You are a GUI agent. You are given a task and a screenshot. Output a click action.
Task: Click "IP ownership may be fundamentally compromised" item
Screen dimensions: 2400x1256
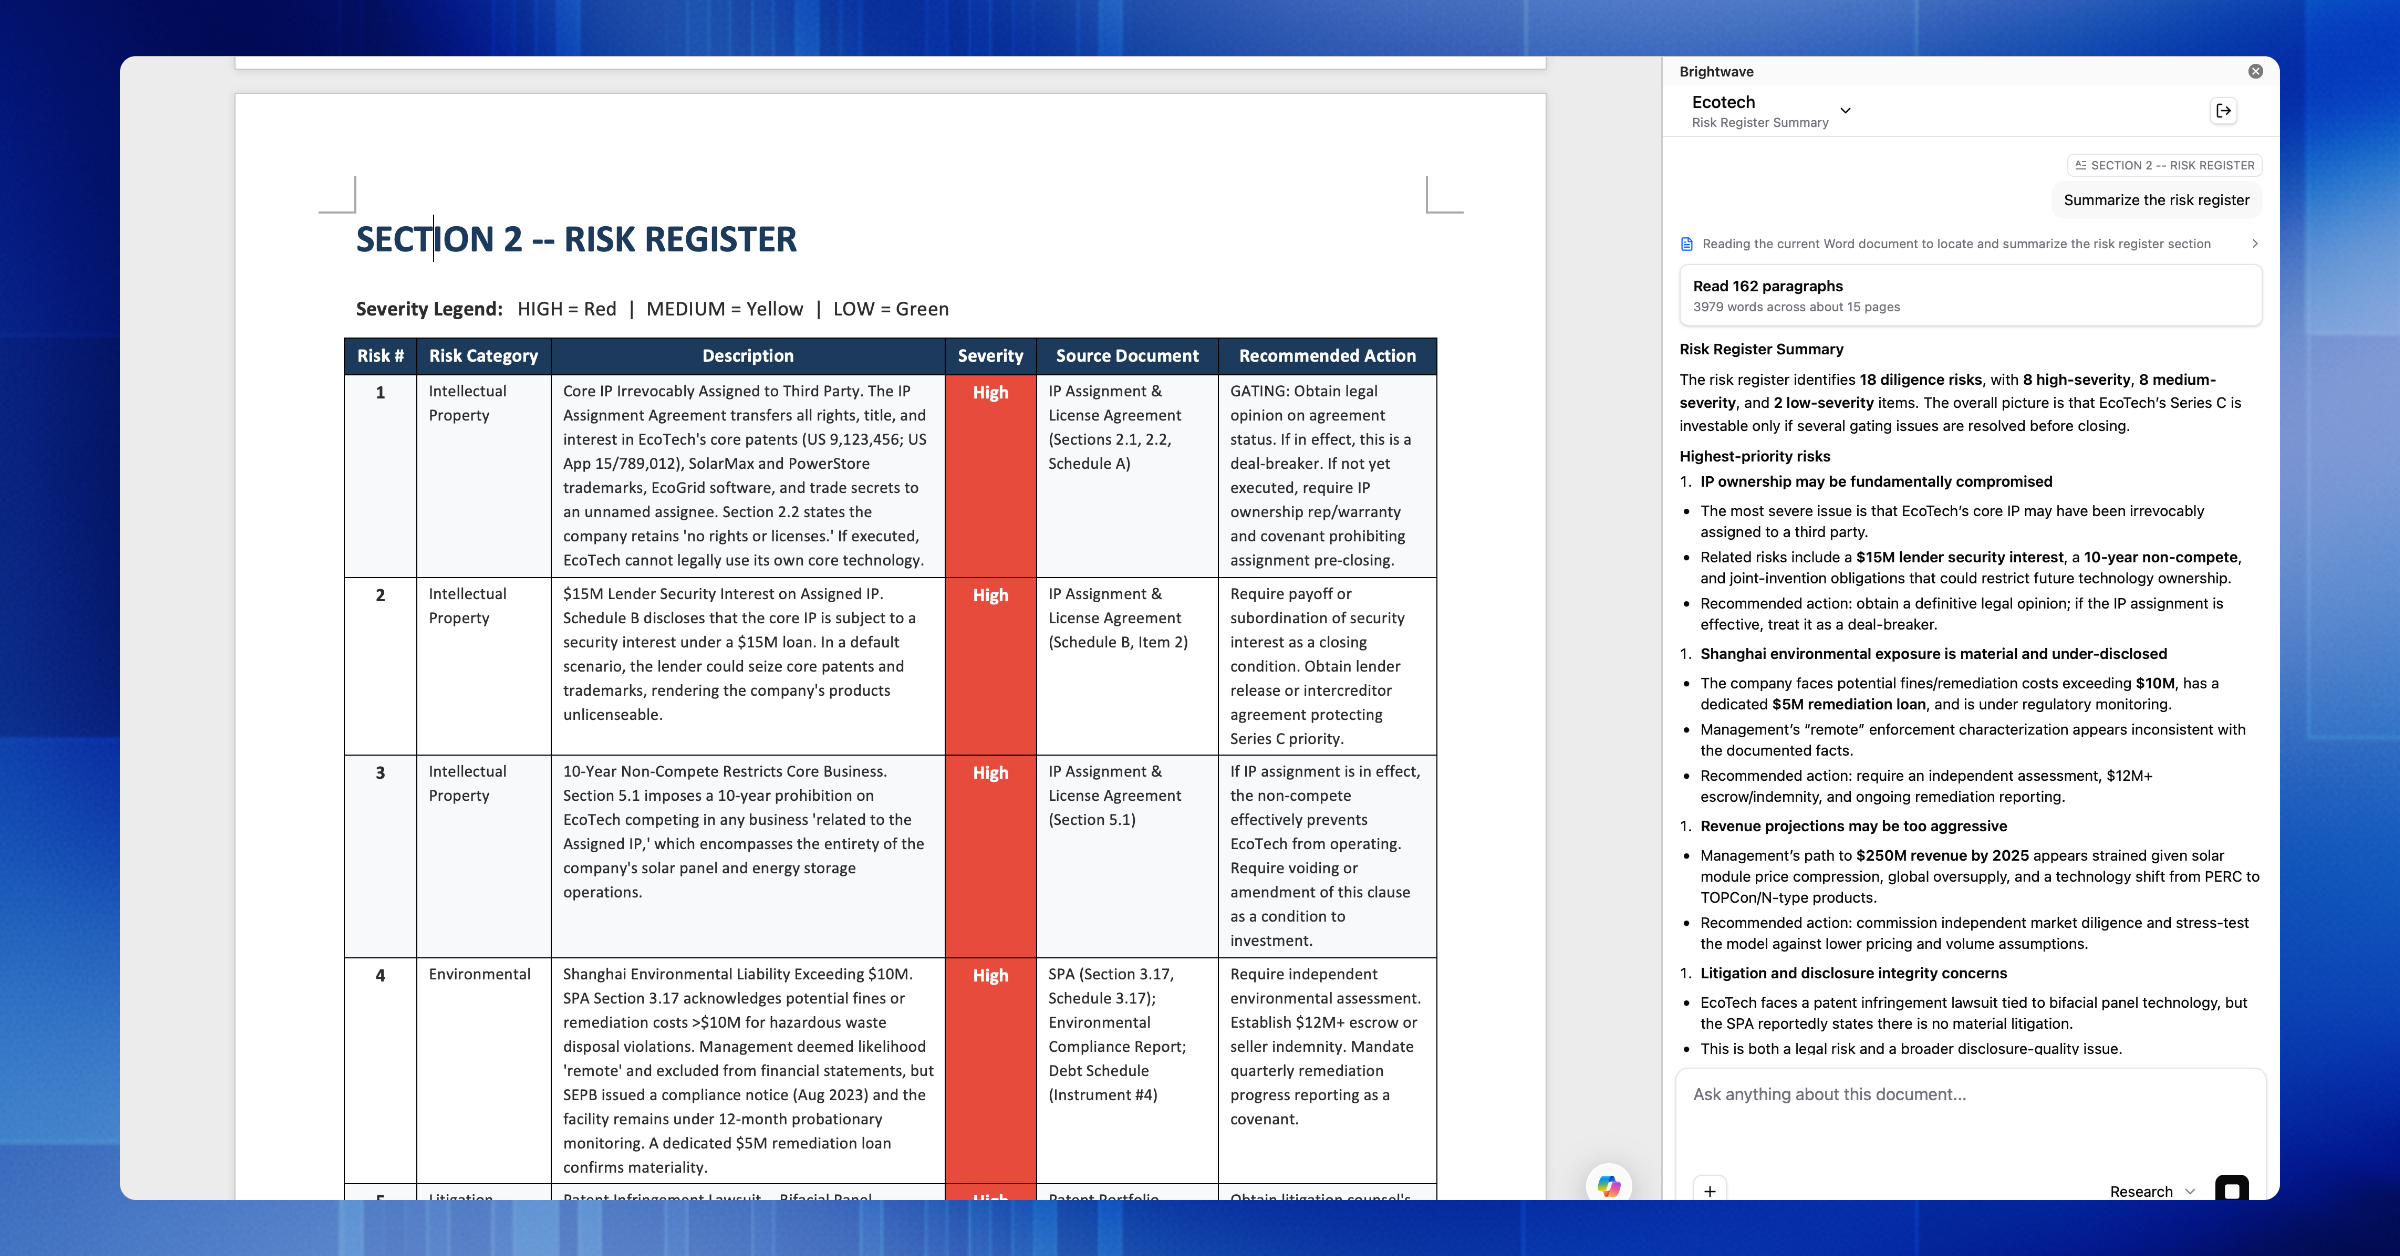coord(1876,482)
